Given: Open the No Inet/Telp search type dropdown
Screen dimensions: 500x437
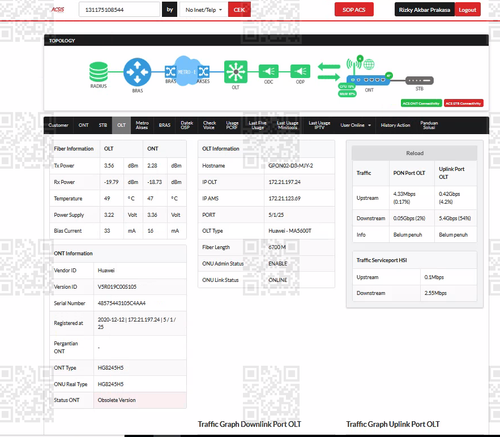Looking at the screenshot, I should click(x=204, y=10).
